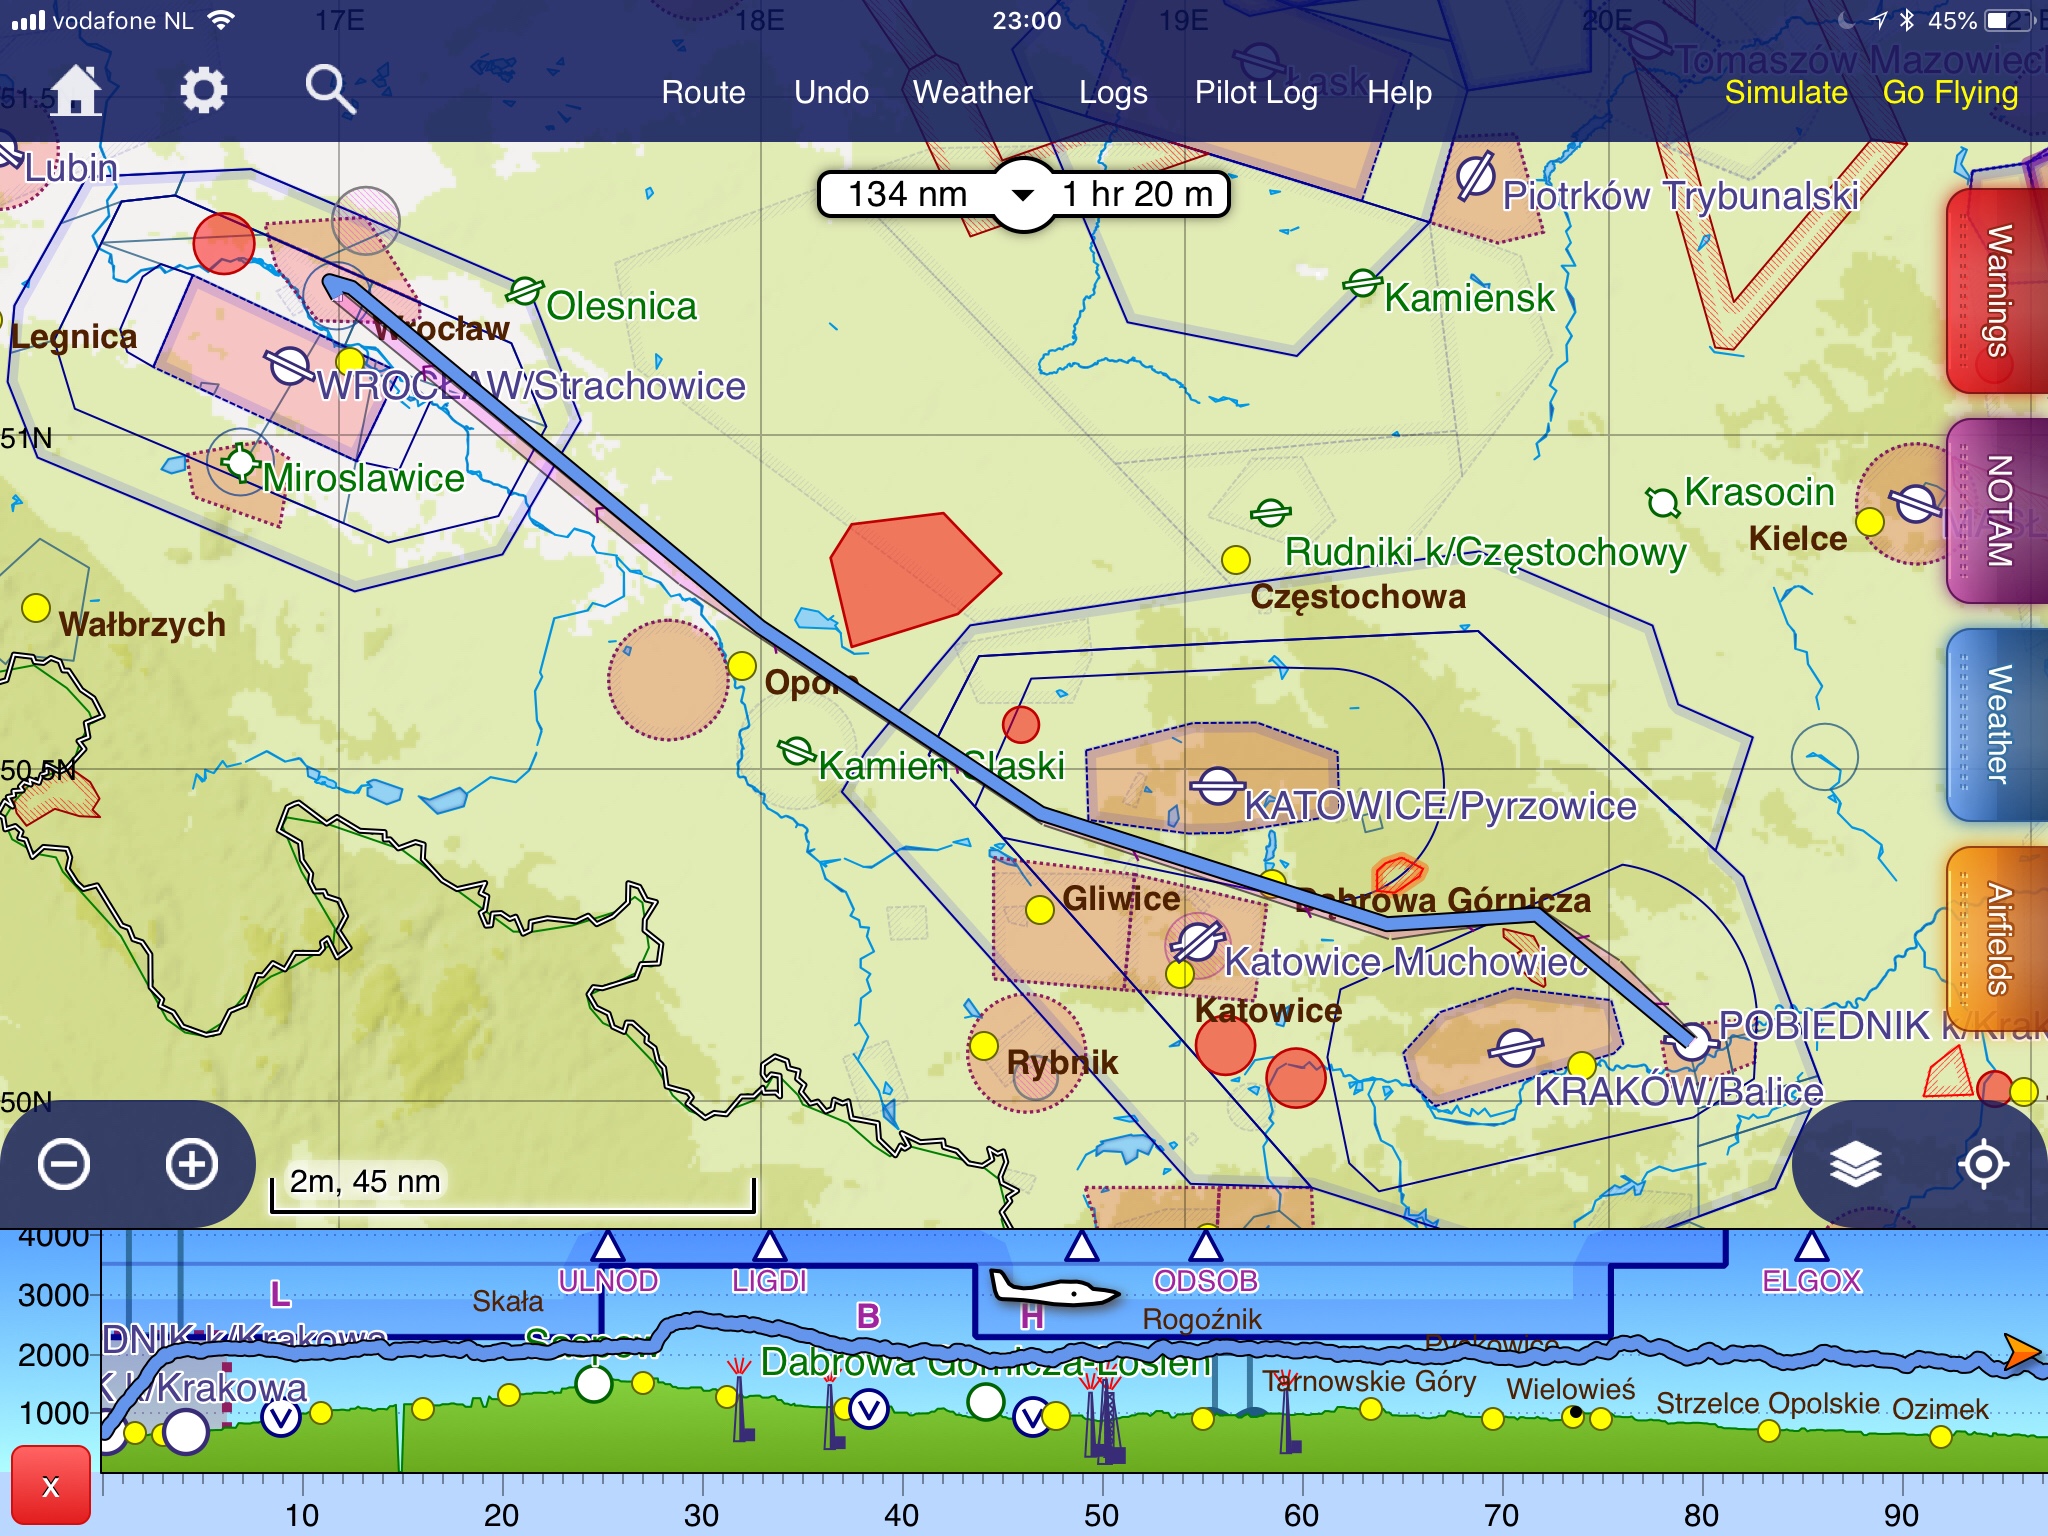Open the orange Airfields side tab
The height and width of the screenshot is (1536, 2048).
(1998, 938)
